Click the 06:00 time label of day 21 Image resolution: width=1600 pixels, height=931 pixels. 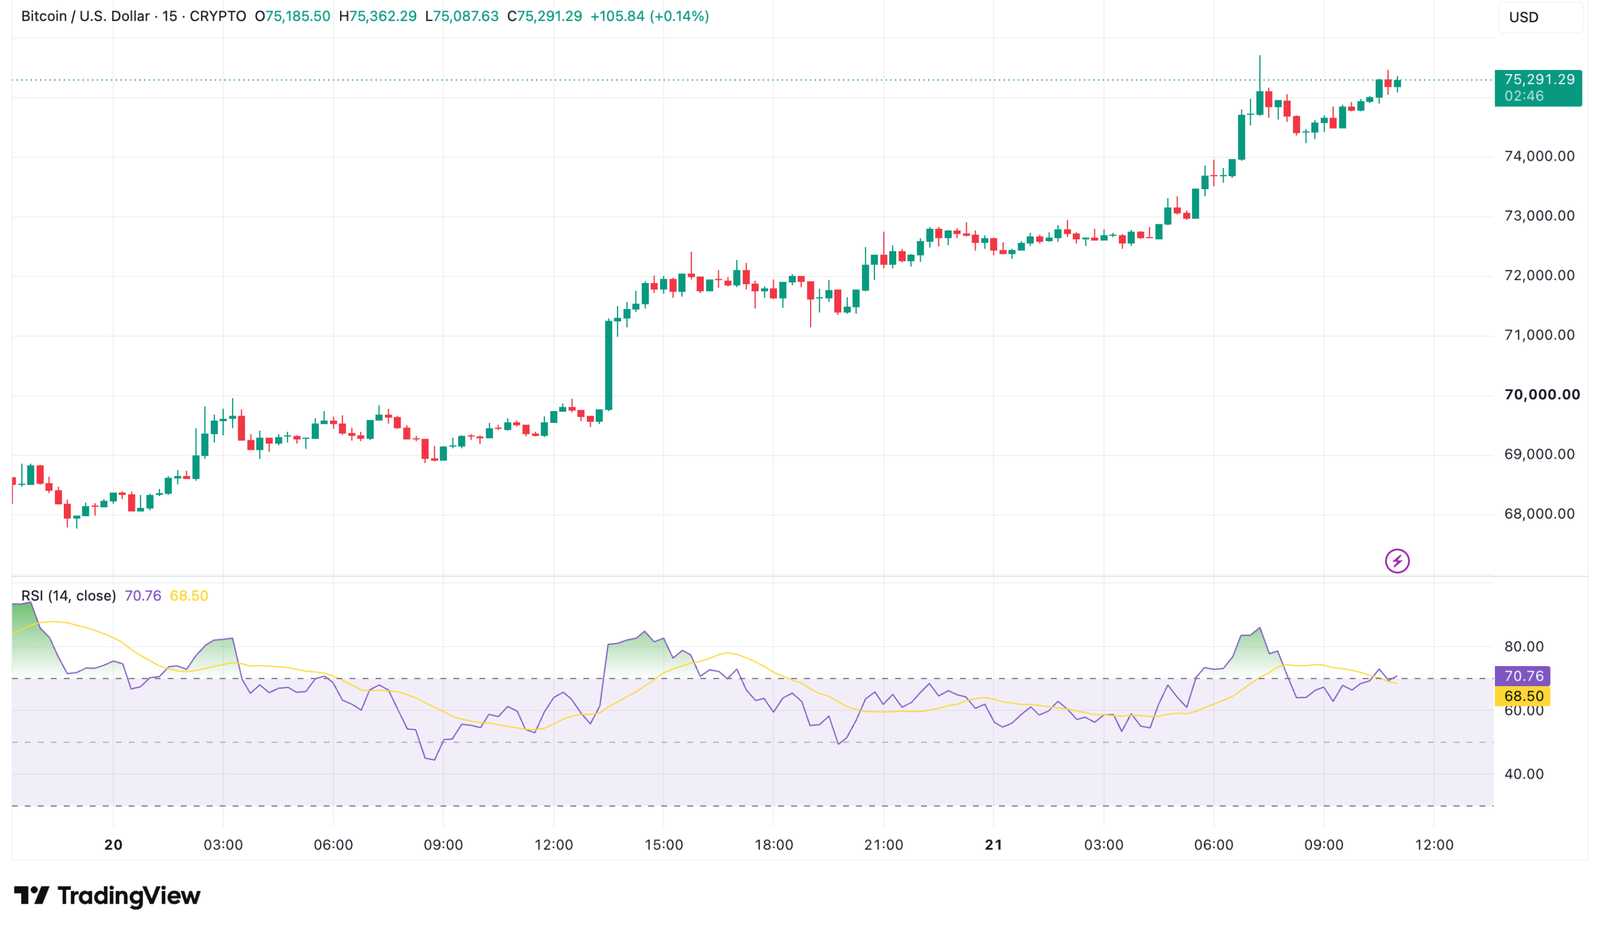pyautogui.click(x=1214, y=845)
